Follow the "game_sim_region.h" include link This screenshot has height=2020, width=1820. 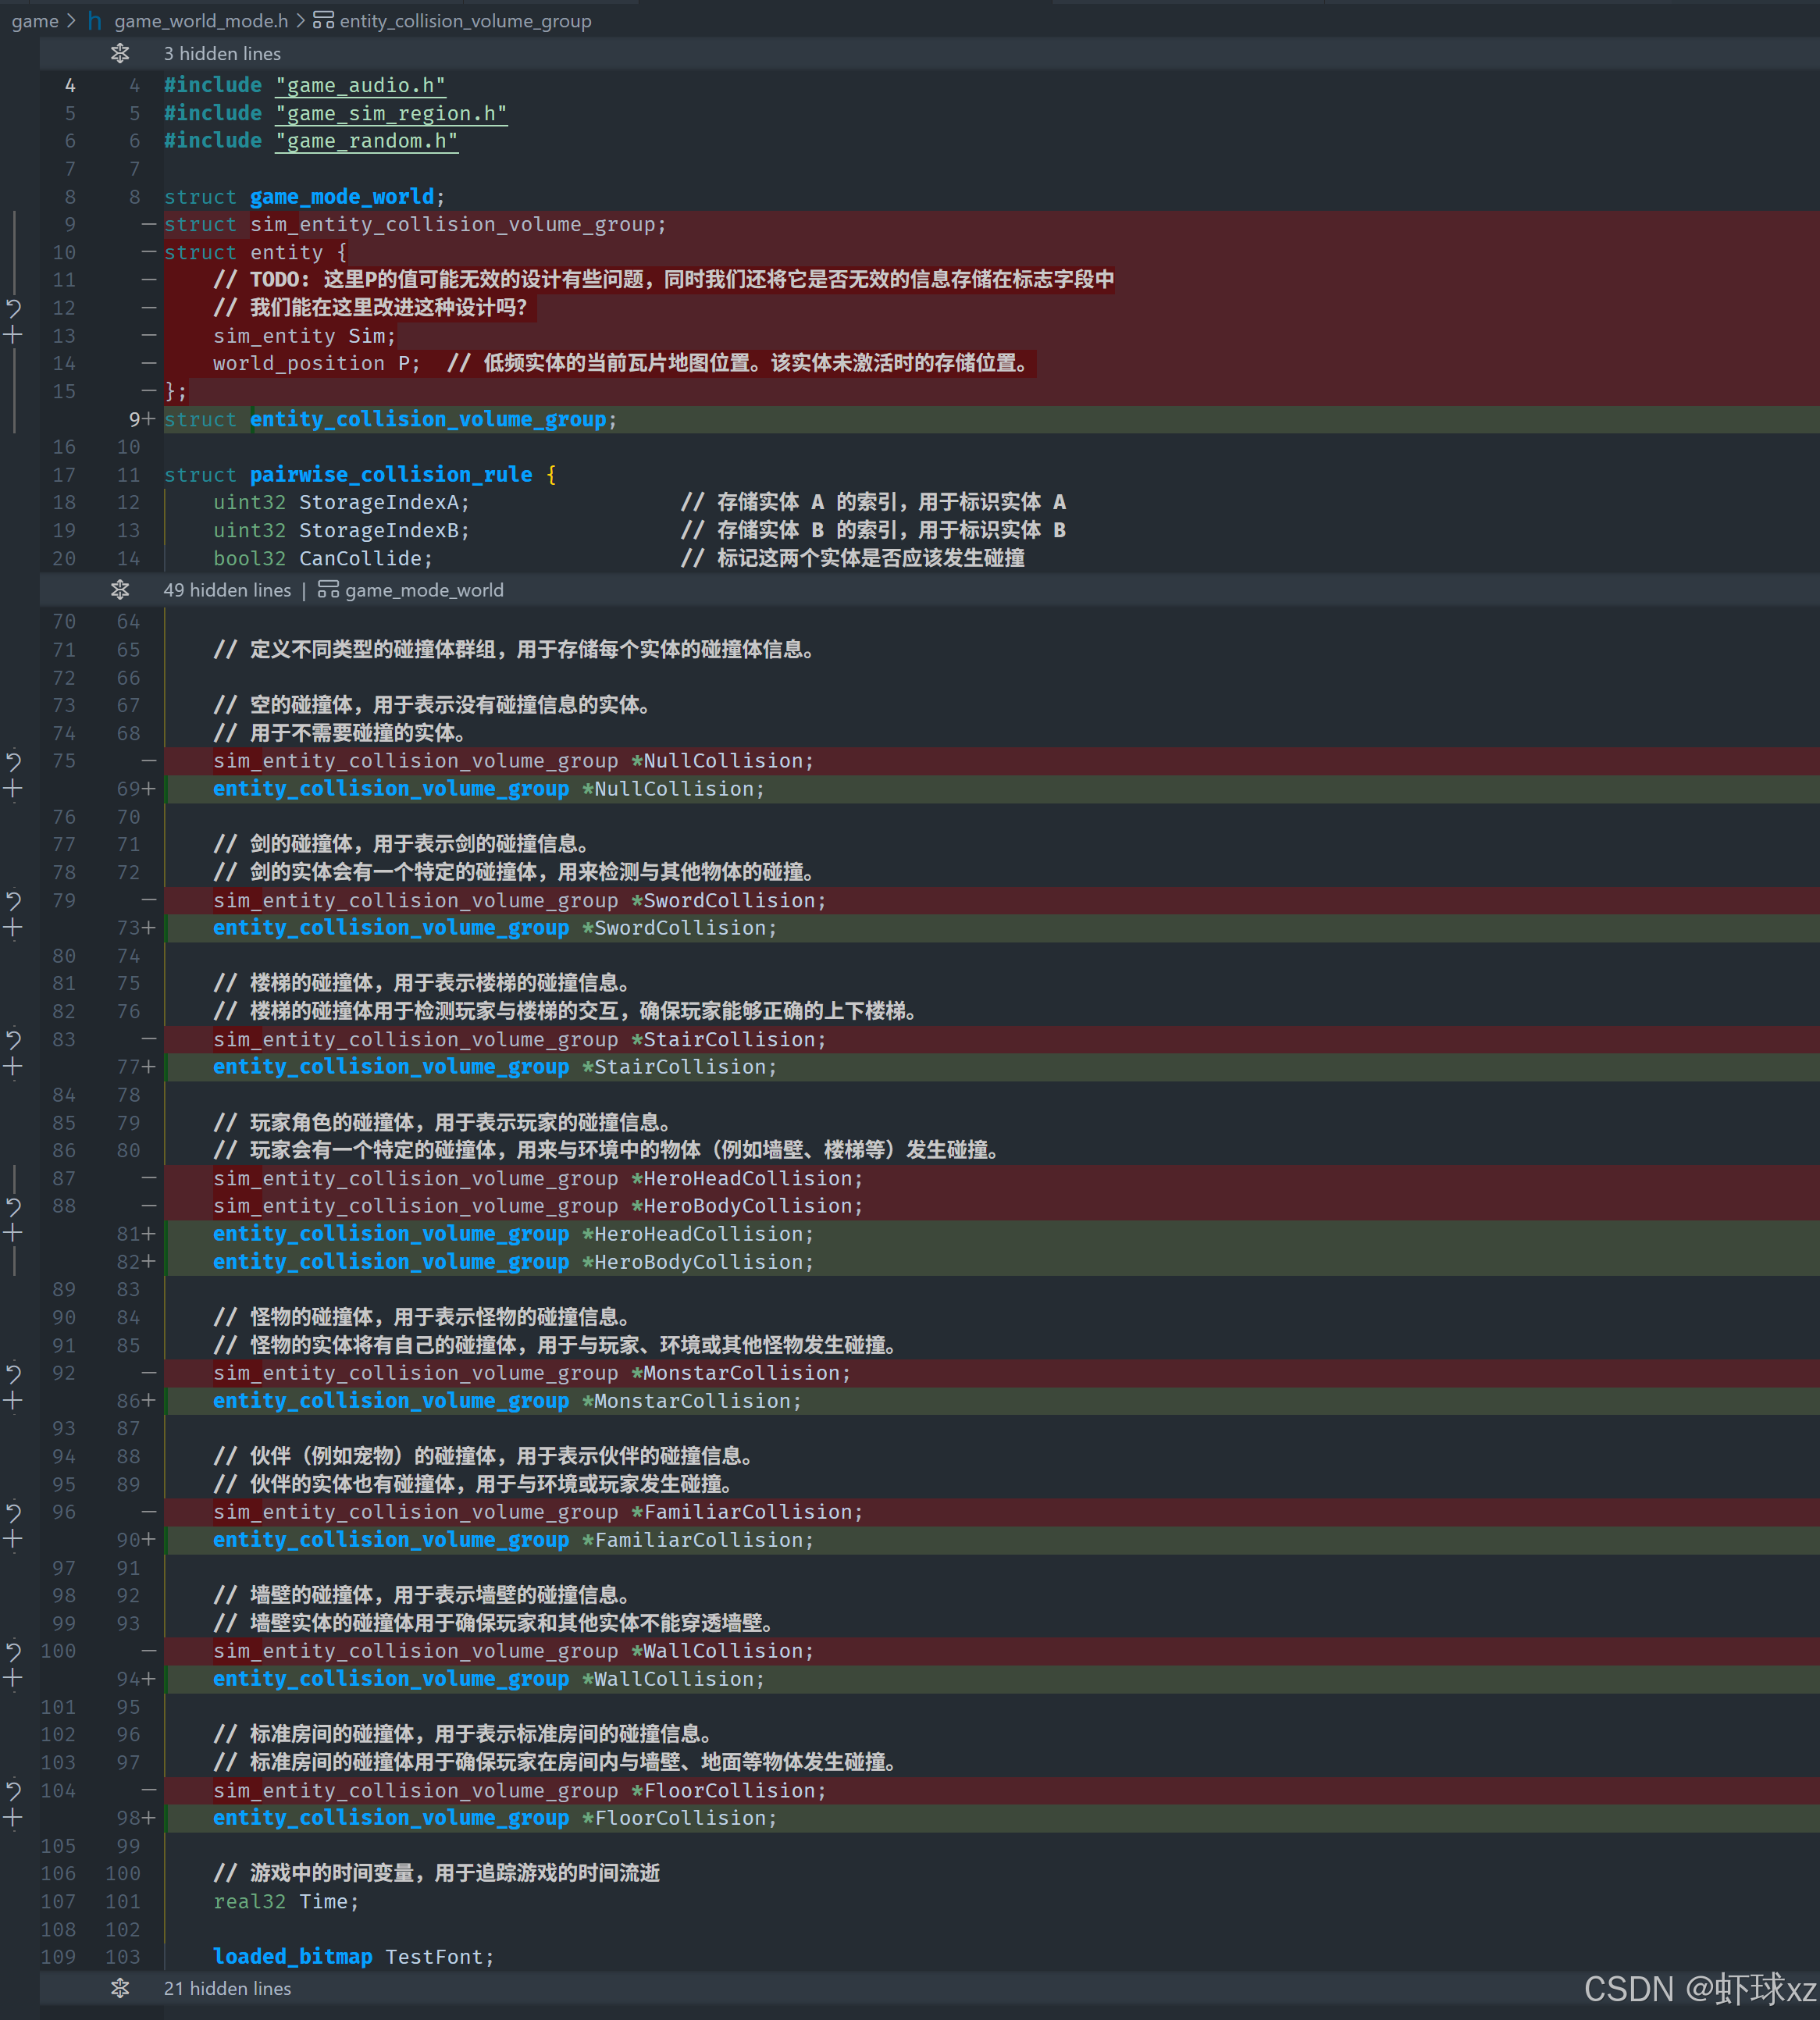coord(391,114)
